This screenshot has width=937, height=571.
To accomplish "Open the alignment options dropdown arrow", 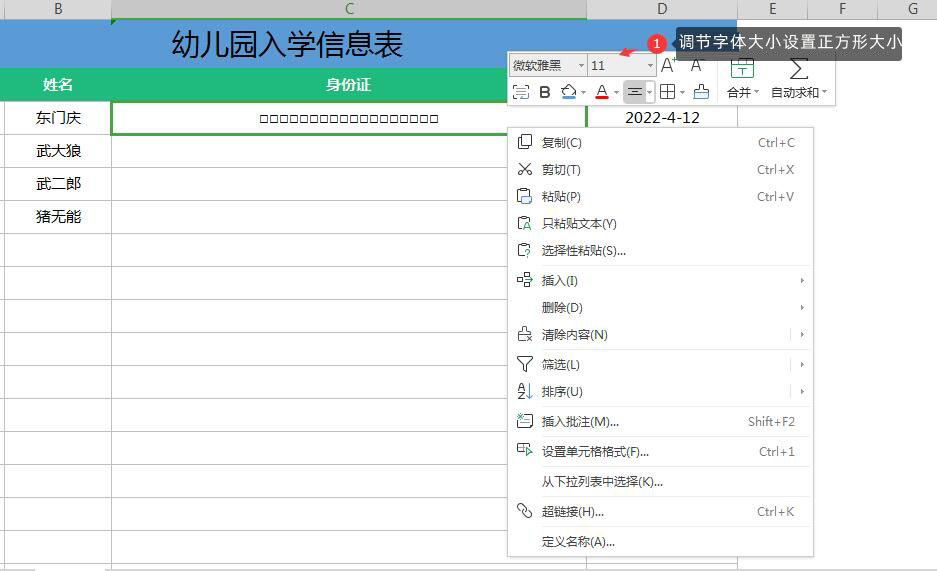I will click(x=650, y=93).
